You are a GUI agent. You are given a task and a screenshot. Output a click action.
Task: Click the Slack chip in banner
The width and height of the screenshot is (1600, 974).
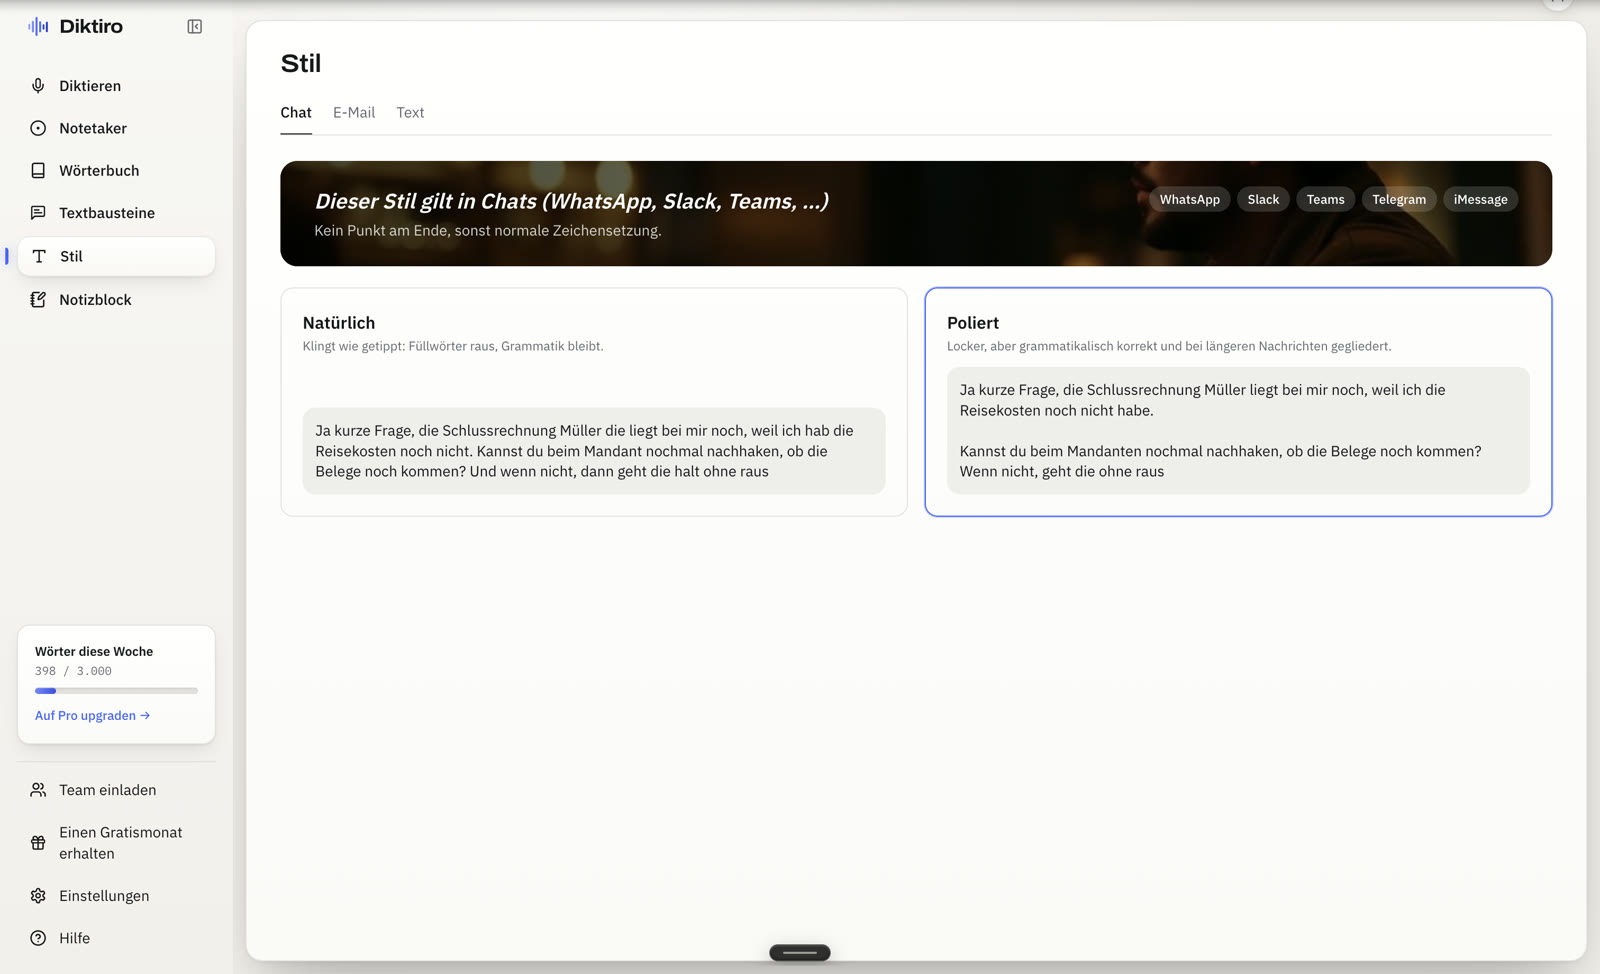pos(1263,199)
